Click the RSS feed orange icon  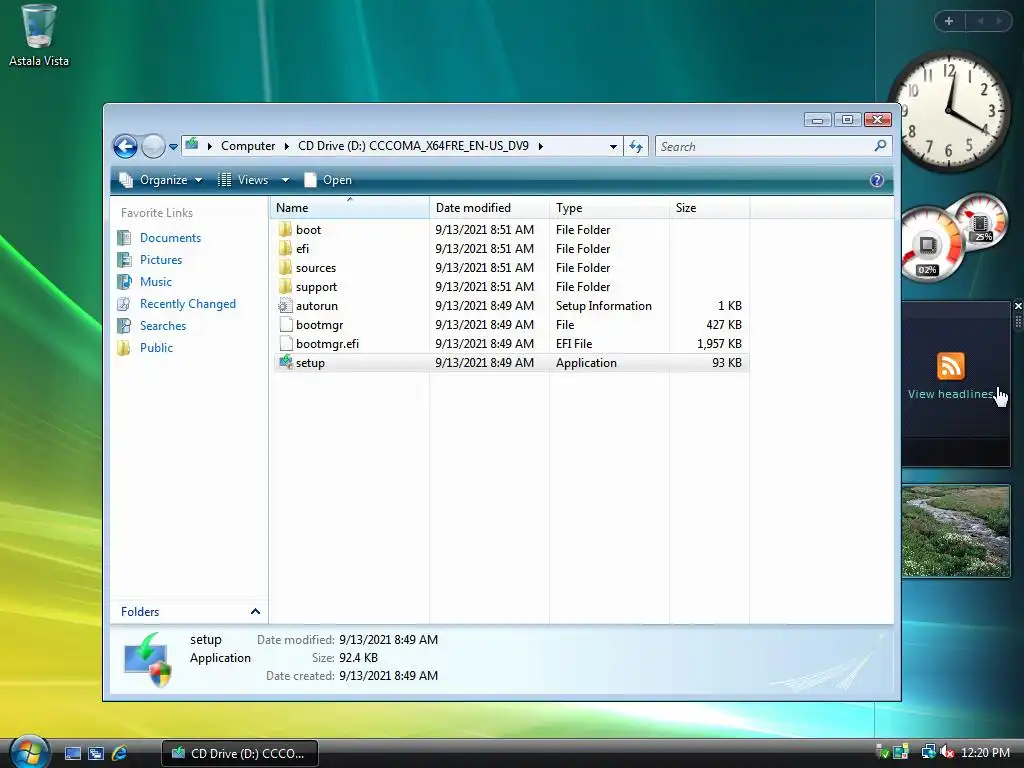[x=950, y=366]
